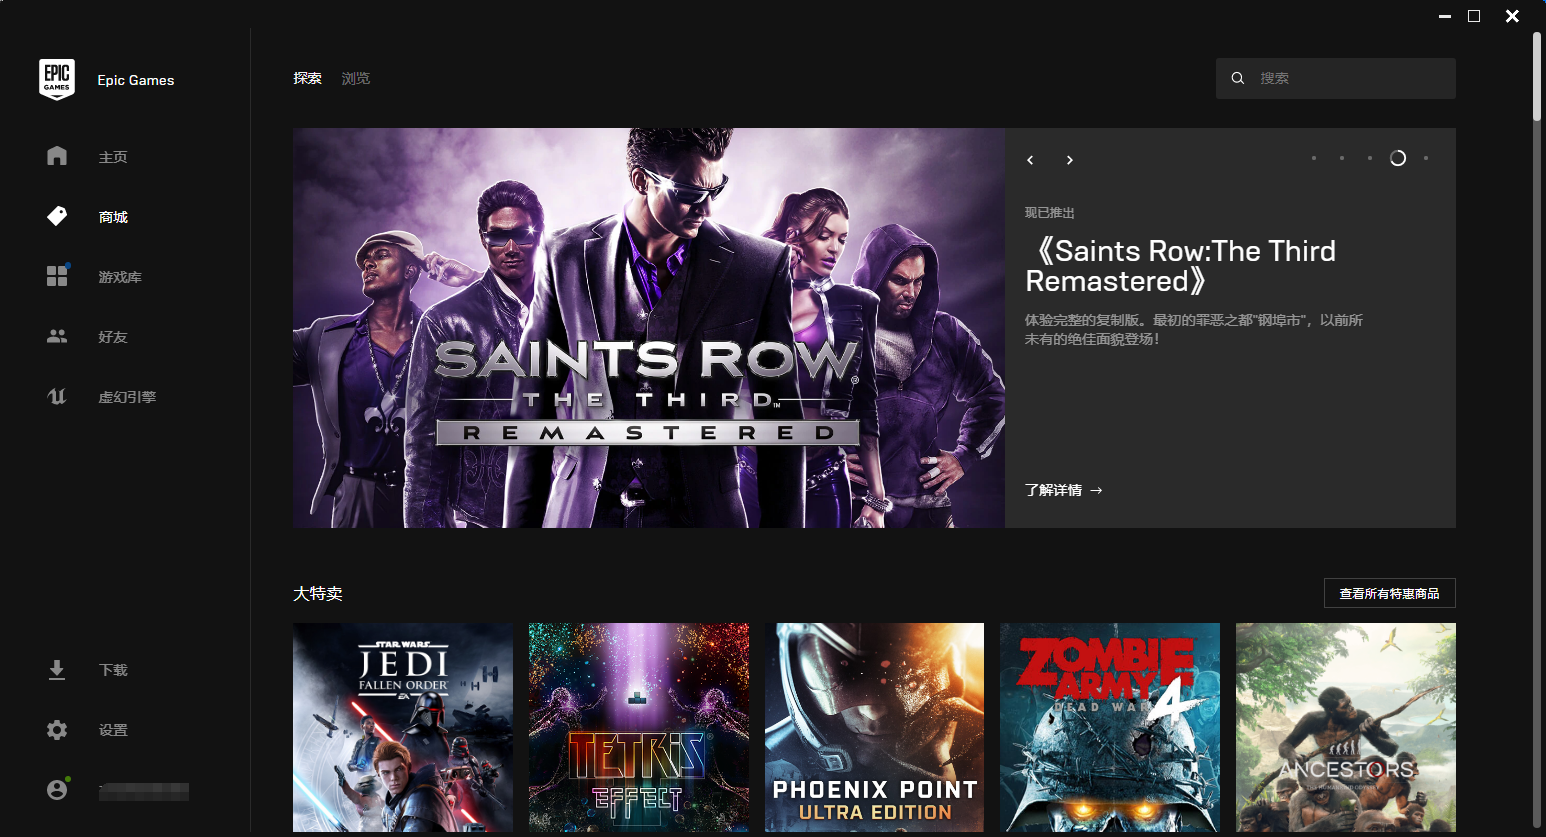Open the Star Wars Jedi Fallen Order thumbnail
The width and height of the screenshot is (1546, 837).
point(403,728)
